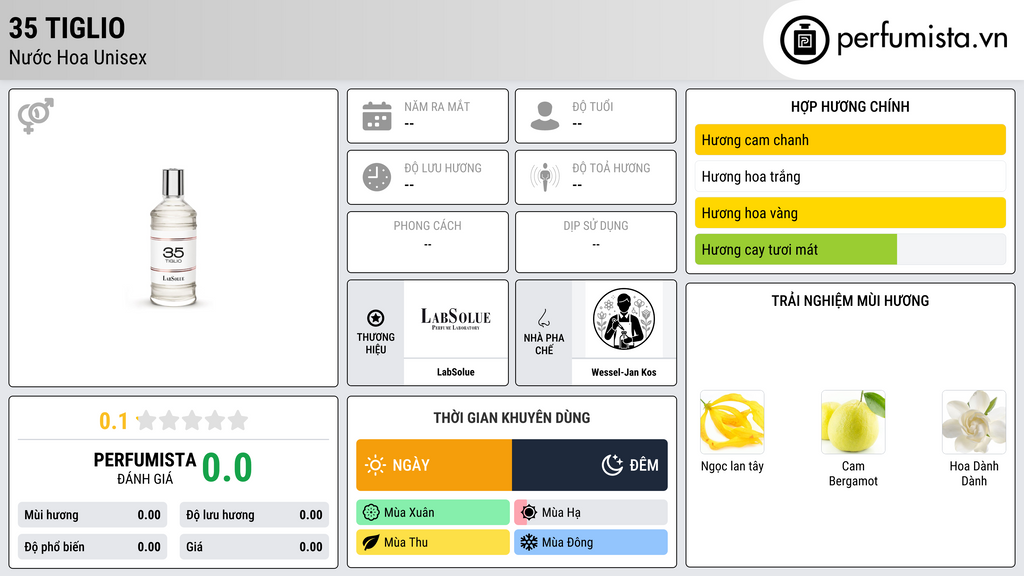Click the Độ Toả Hương label

611,168
